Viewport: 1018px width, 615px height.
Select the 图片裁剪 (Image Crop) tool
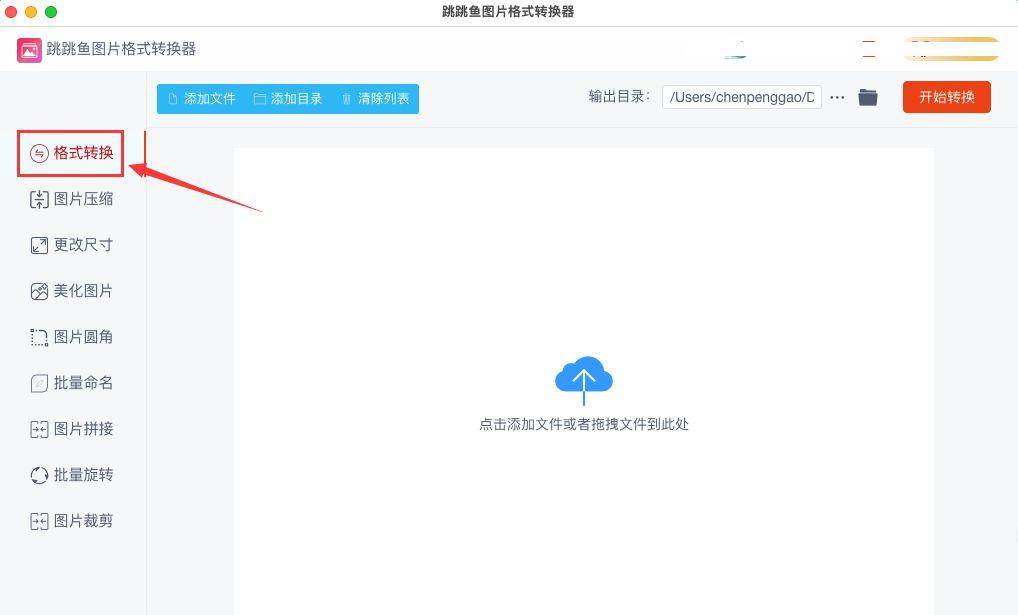70,521
